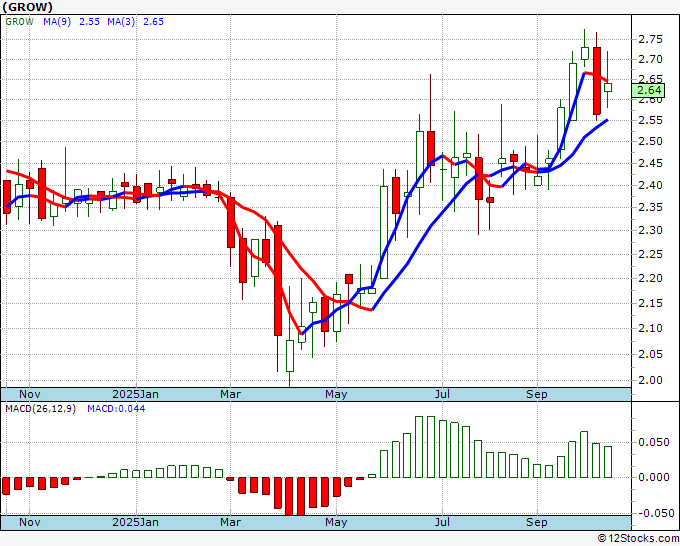Click the MA(3) 2.65 legend entry
Screen dimensions: 680x546
(x=138, y=22)
